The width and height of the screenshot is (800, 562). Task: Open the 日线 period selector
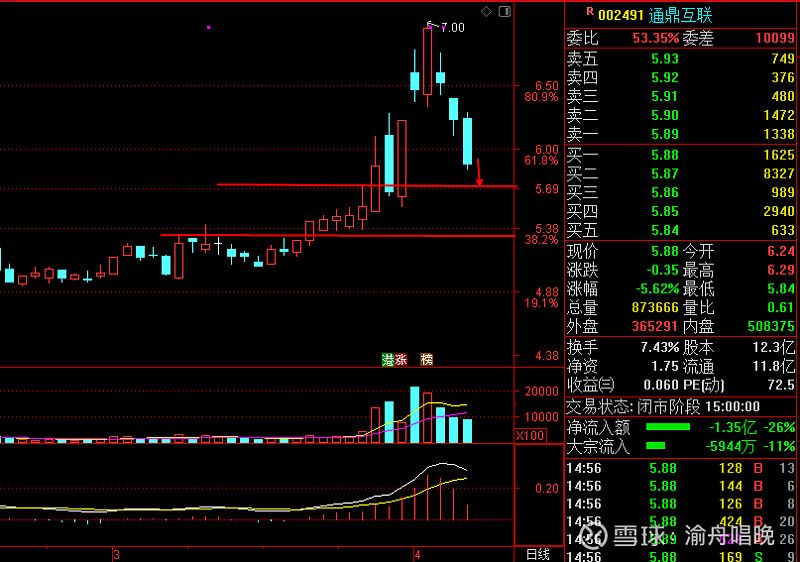point(538,555)
